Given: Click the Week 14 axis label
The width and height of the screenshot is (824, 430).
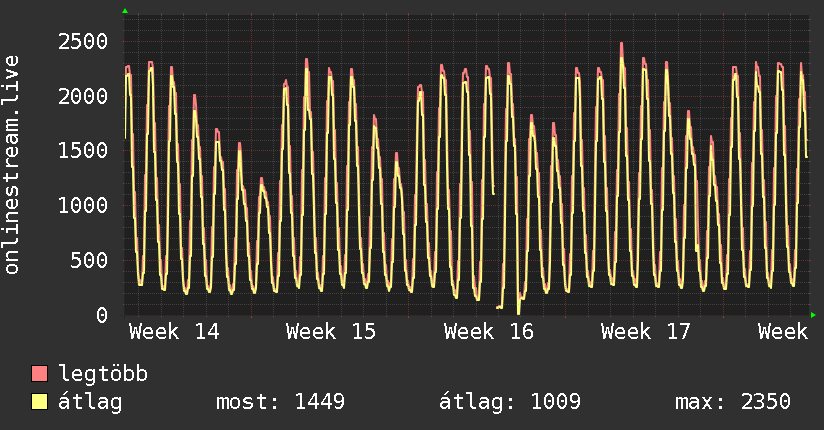Looking at the screenshot, I should point(174,332).
